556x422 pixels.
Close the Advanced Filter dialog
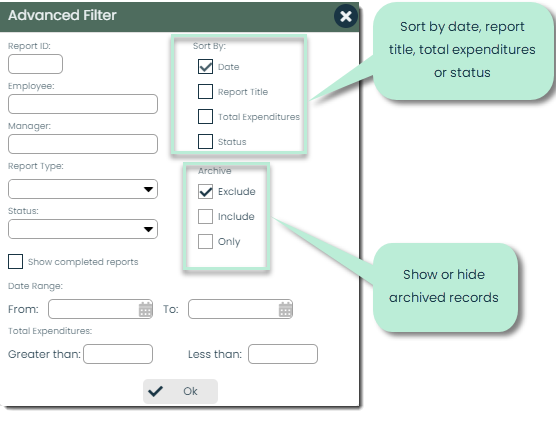345,16
